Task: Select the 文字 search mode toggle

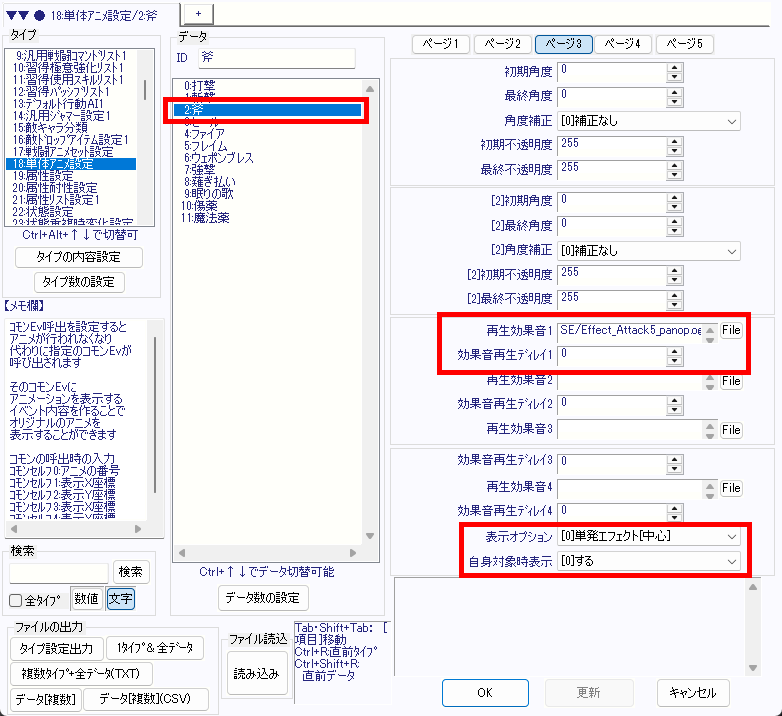Action: (119, 599)
